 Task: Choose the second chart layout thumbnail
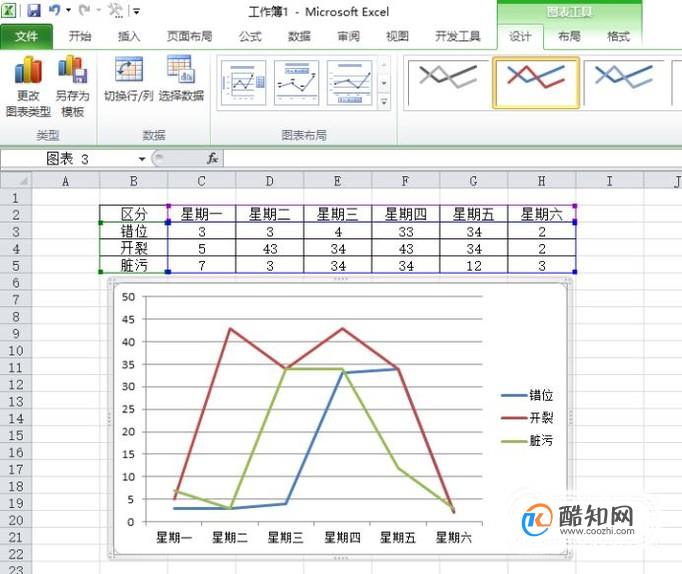coord(297,83)
